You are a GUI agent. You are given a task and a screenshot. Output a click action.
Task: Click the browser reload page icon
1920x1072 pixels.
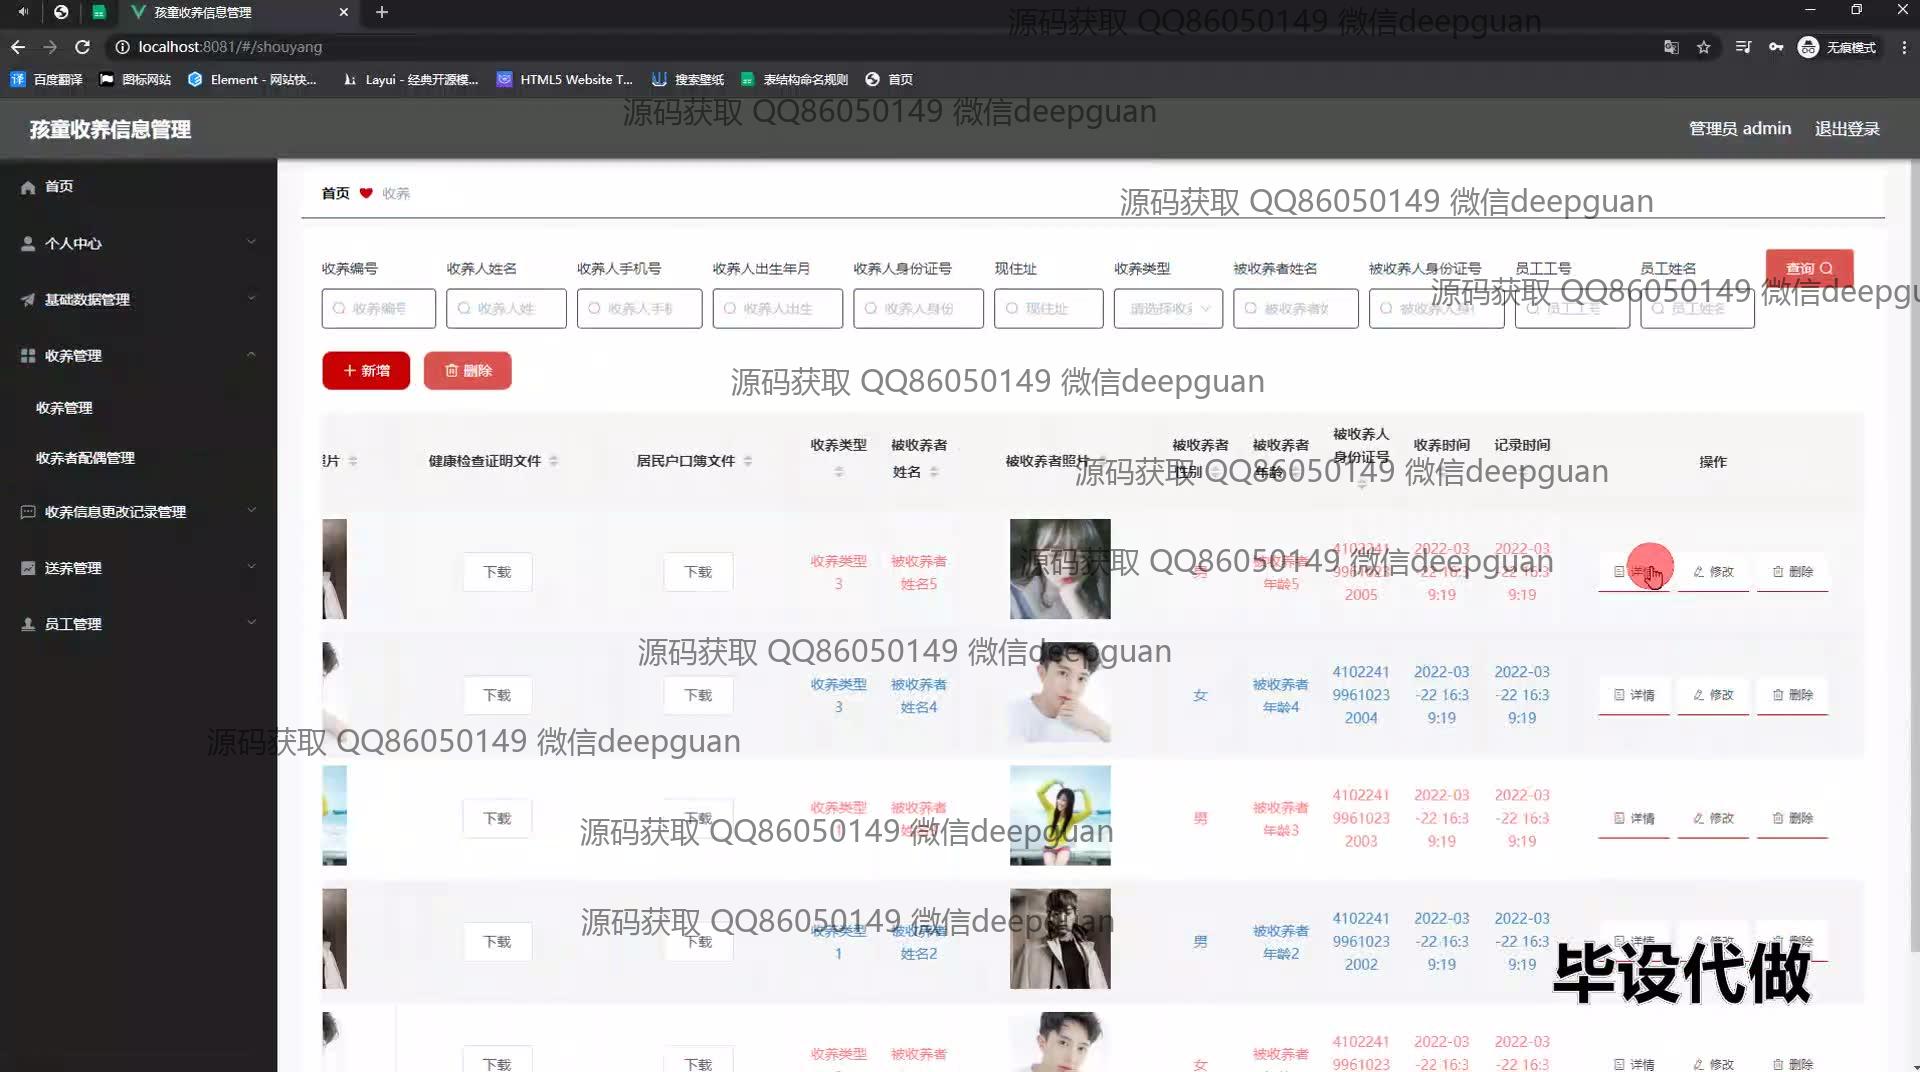pyautogui.click(x=83, y=47)
